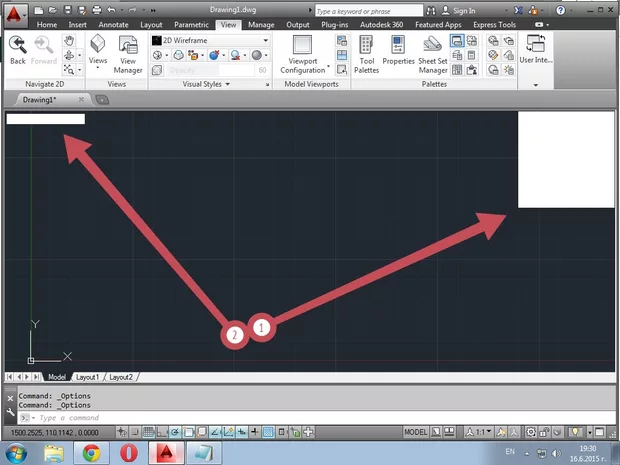Click the Named viewports icon
This screenshot has height=465, width=620.
coord(342,40)
